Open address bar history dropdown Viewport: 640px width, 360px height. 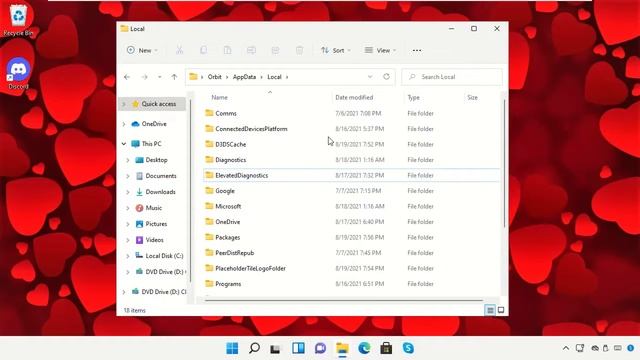370,77
